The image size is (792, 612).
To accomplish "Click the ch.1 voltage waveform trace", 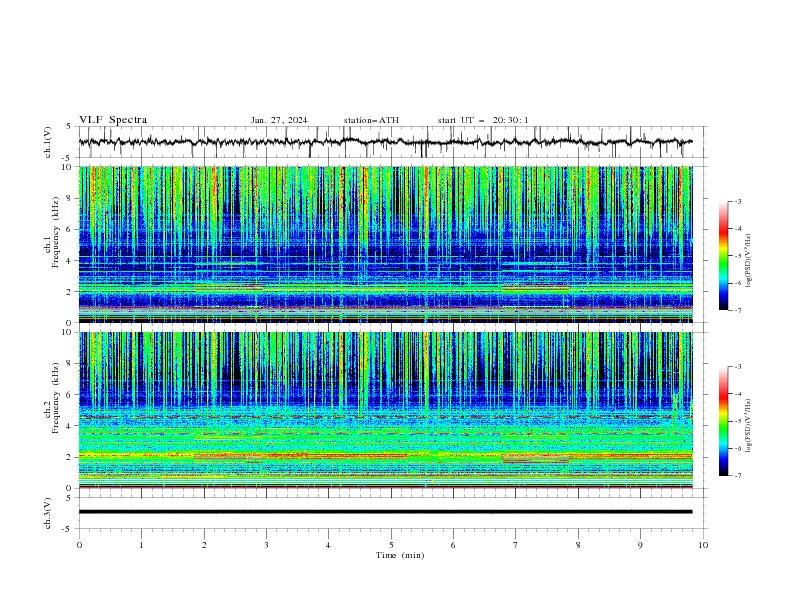I will tap(385, 142).
